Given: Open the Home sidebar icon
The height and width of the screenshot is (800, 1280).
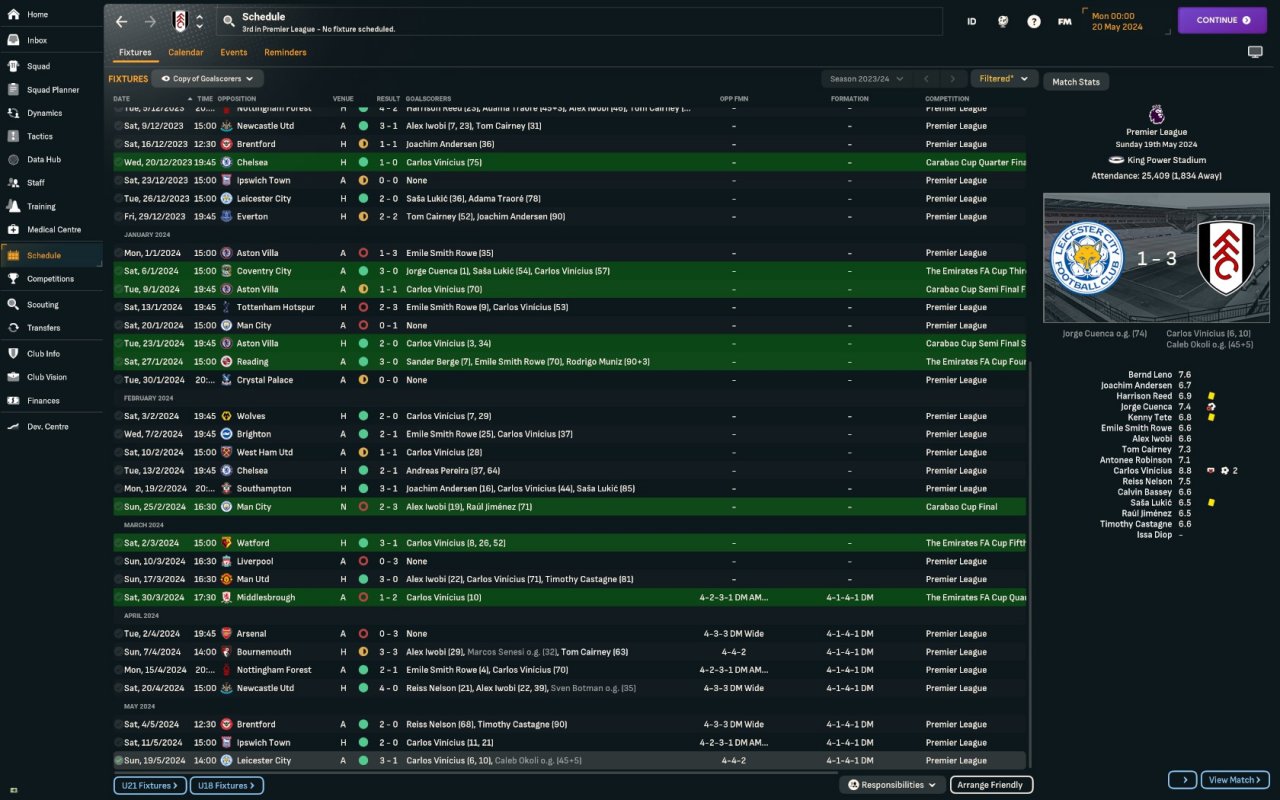Looking at the screenshot, I should pos(13,15).
